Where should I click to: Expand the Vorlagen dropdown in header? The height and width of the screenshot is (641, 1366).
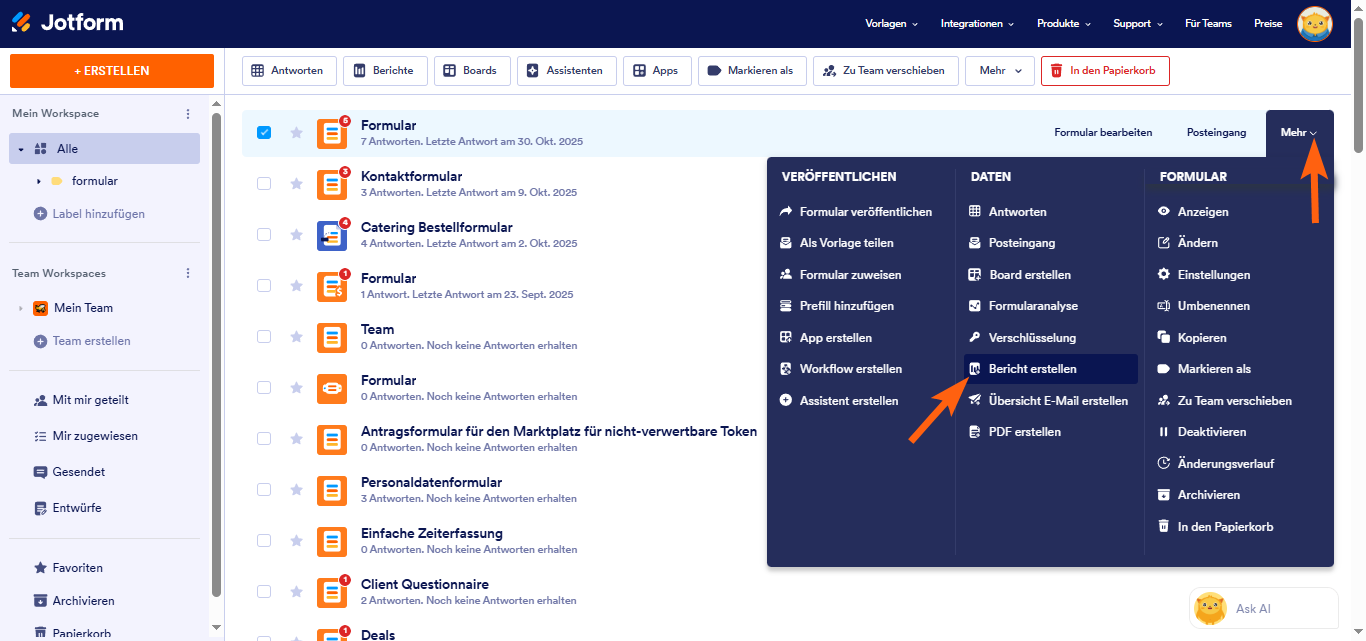[x=892, y=24]
